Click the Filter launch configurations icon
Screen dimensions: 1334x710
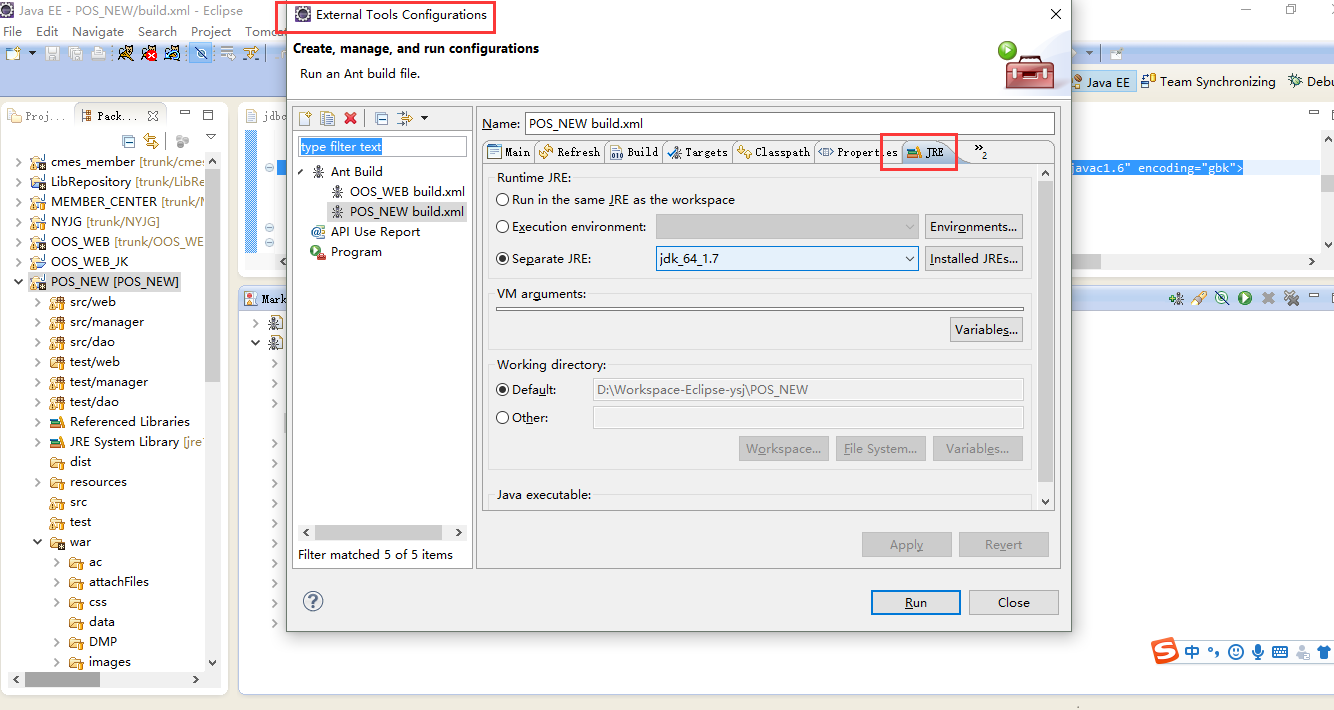(405, 118)
